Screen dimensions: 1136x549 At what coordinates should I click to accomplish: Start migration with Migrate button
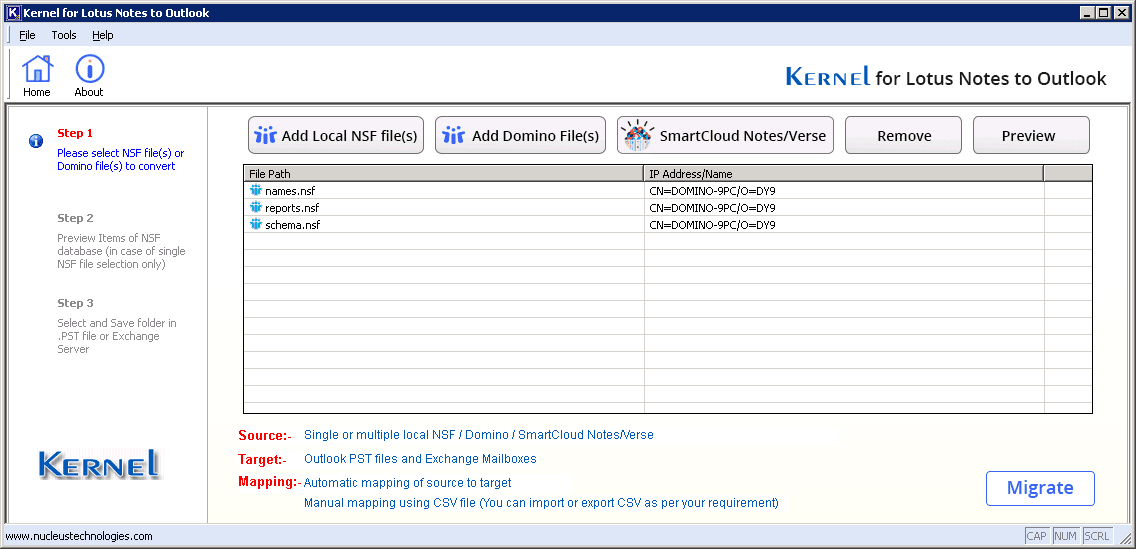(x=1040, y=488)
